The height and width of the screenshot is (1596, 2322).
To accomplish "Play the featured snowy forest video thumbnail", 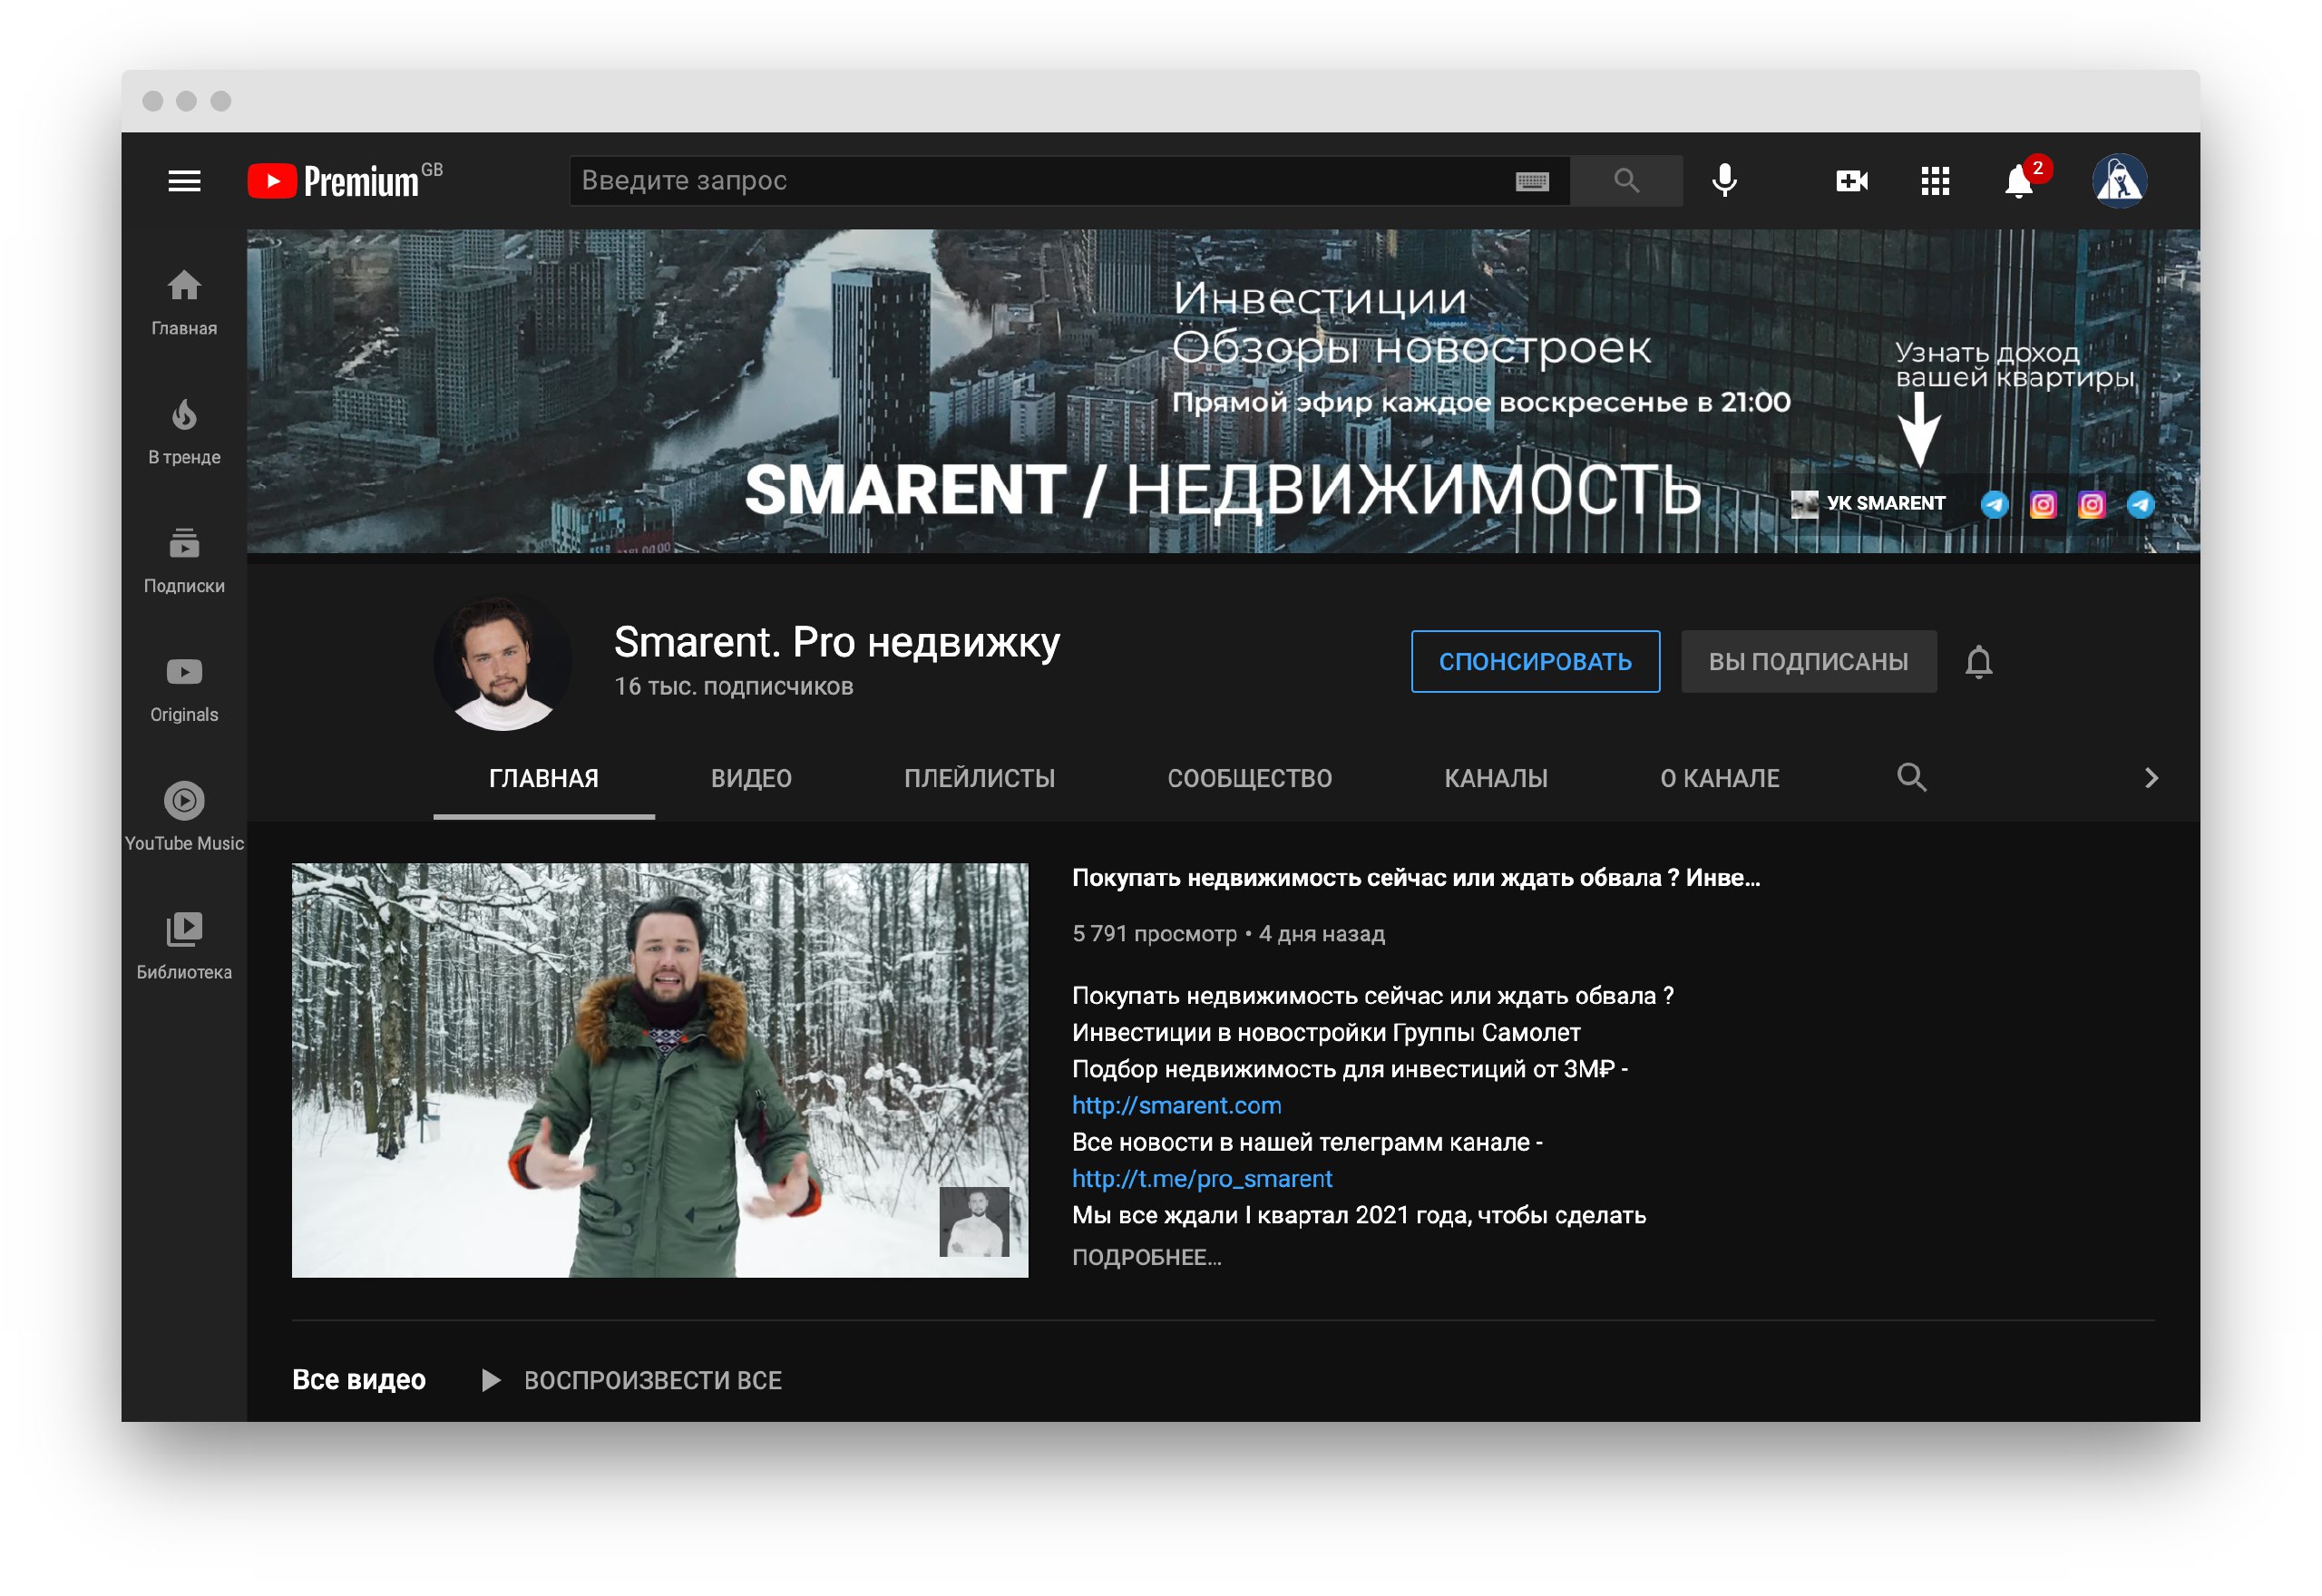I will [659, 1069].
